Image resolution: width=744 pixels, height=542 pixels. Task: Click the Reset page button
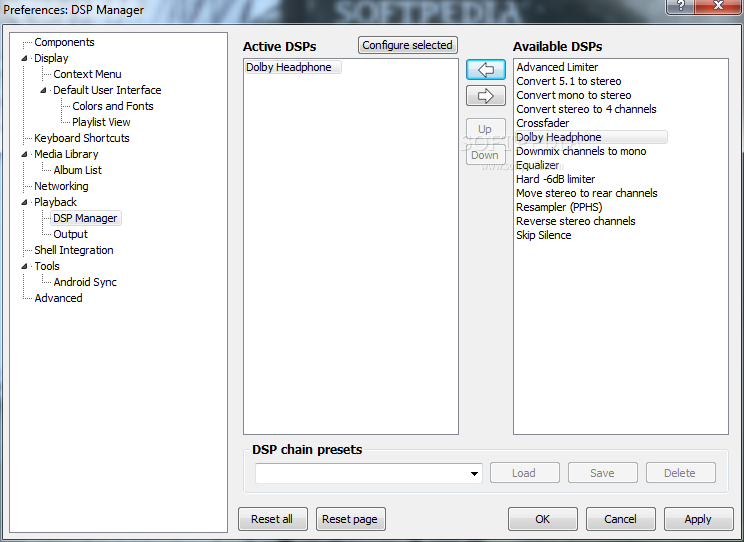pos(350,519)
